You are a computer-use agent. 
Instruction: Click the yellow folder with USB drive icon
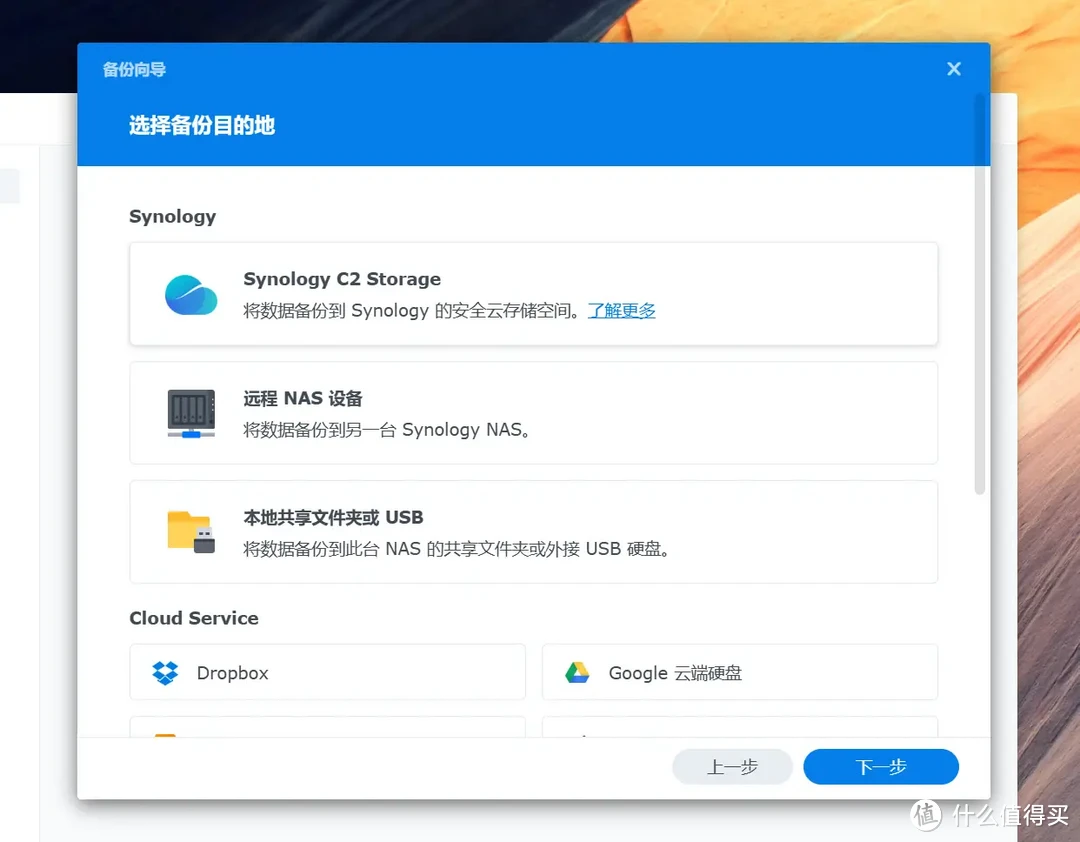pyautogui.click(x=190, y=532)
